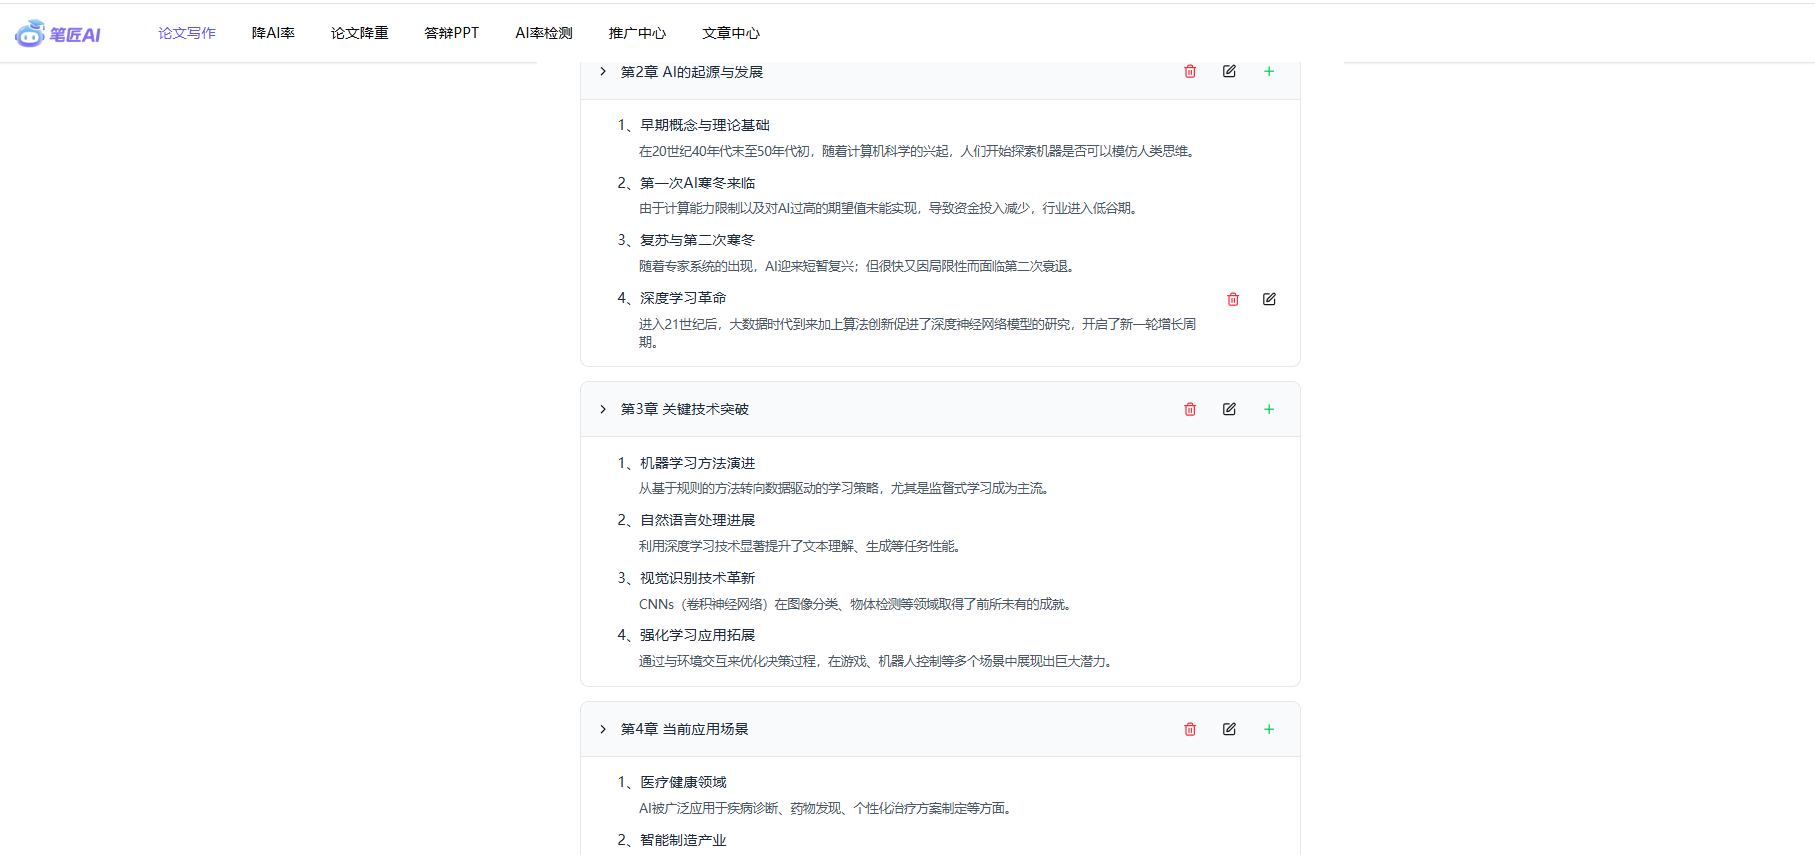This screenshot has height=855, width=1815.
Task: Click chapter title 第2章 AI的起源与发展
Action: (x=691, y=72)
